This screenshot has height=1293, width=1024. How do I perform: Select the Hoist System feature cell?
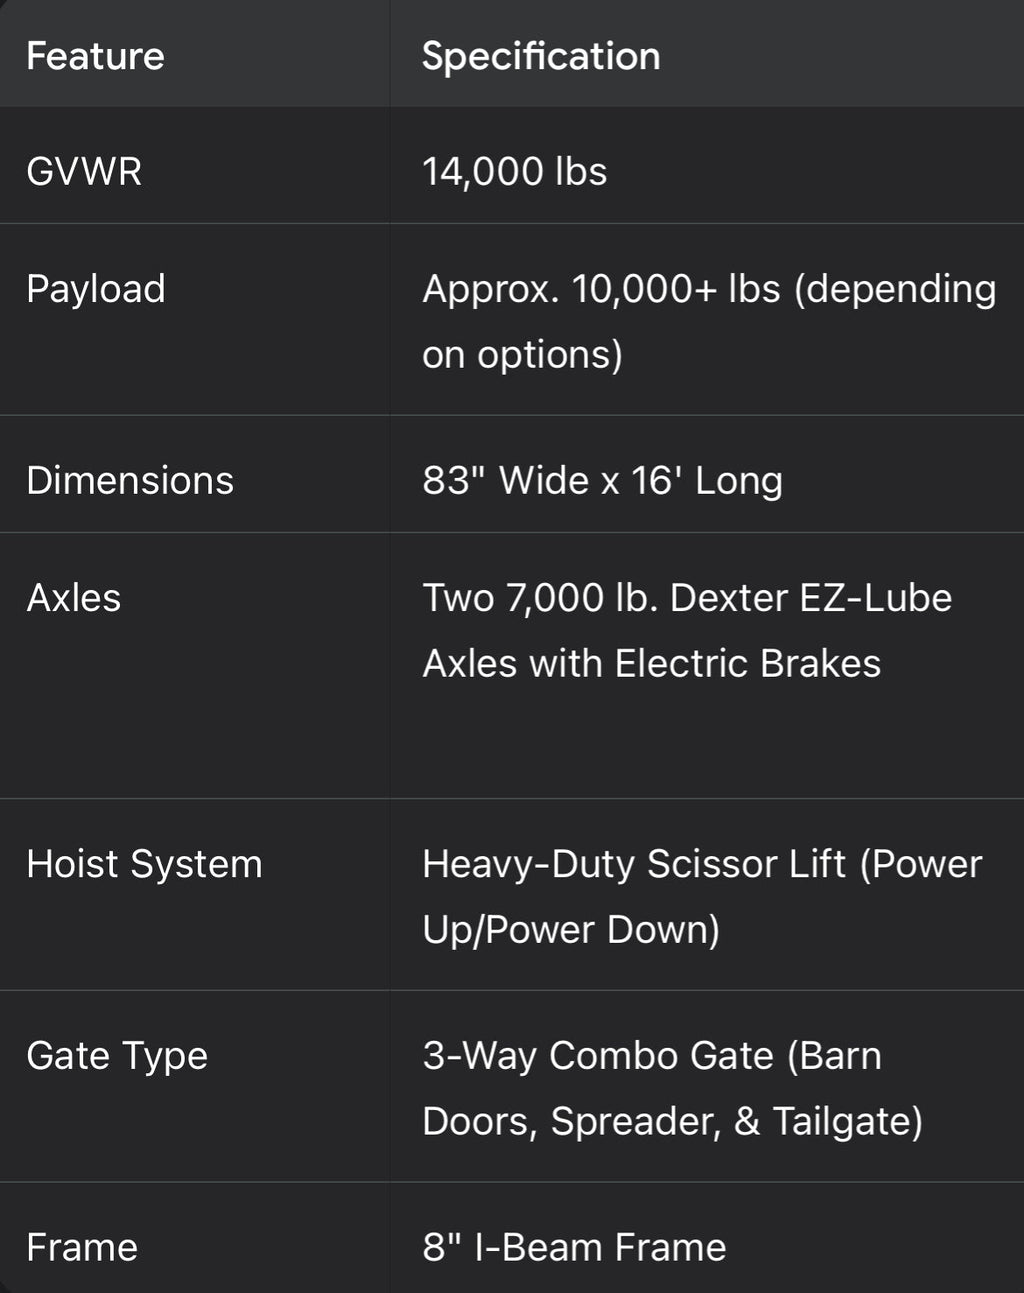click(144, 864)
